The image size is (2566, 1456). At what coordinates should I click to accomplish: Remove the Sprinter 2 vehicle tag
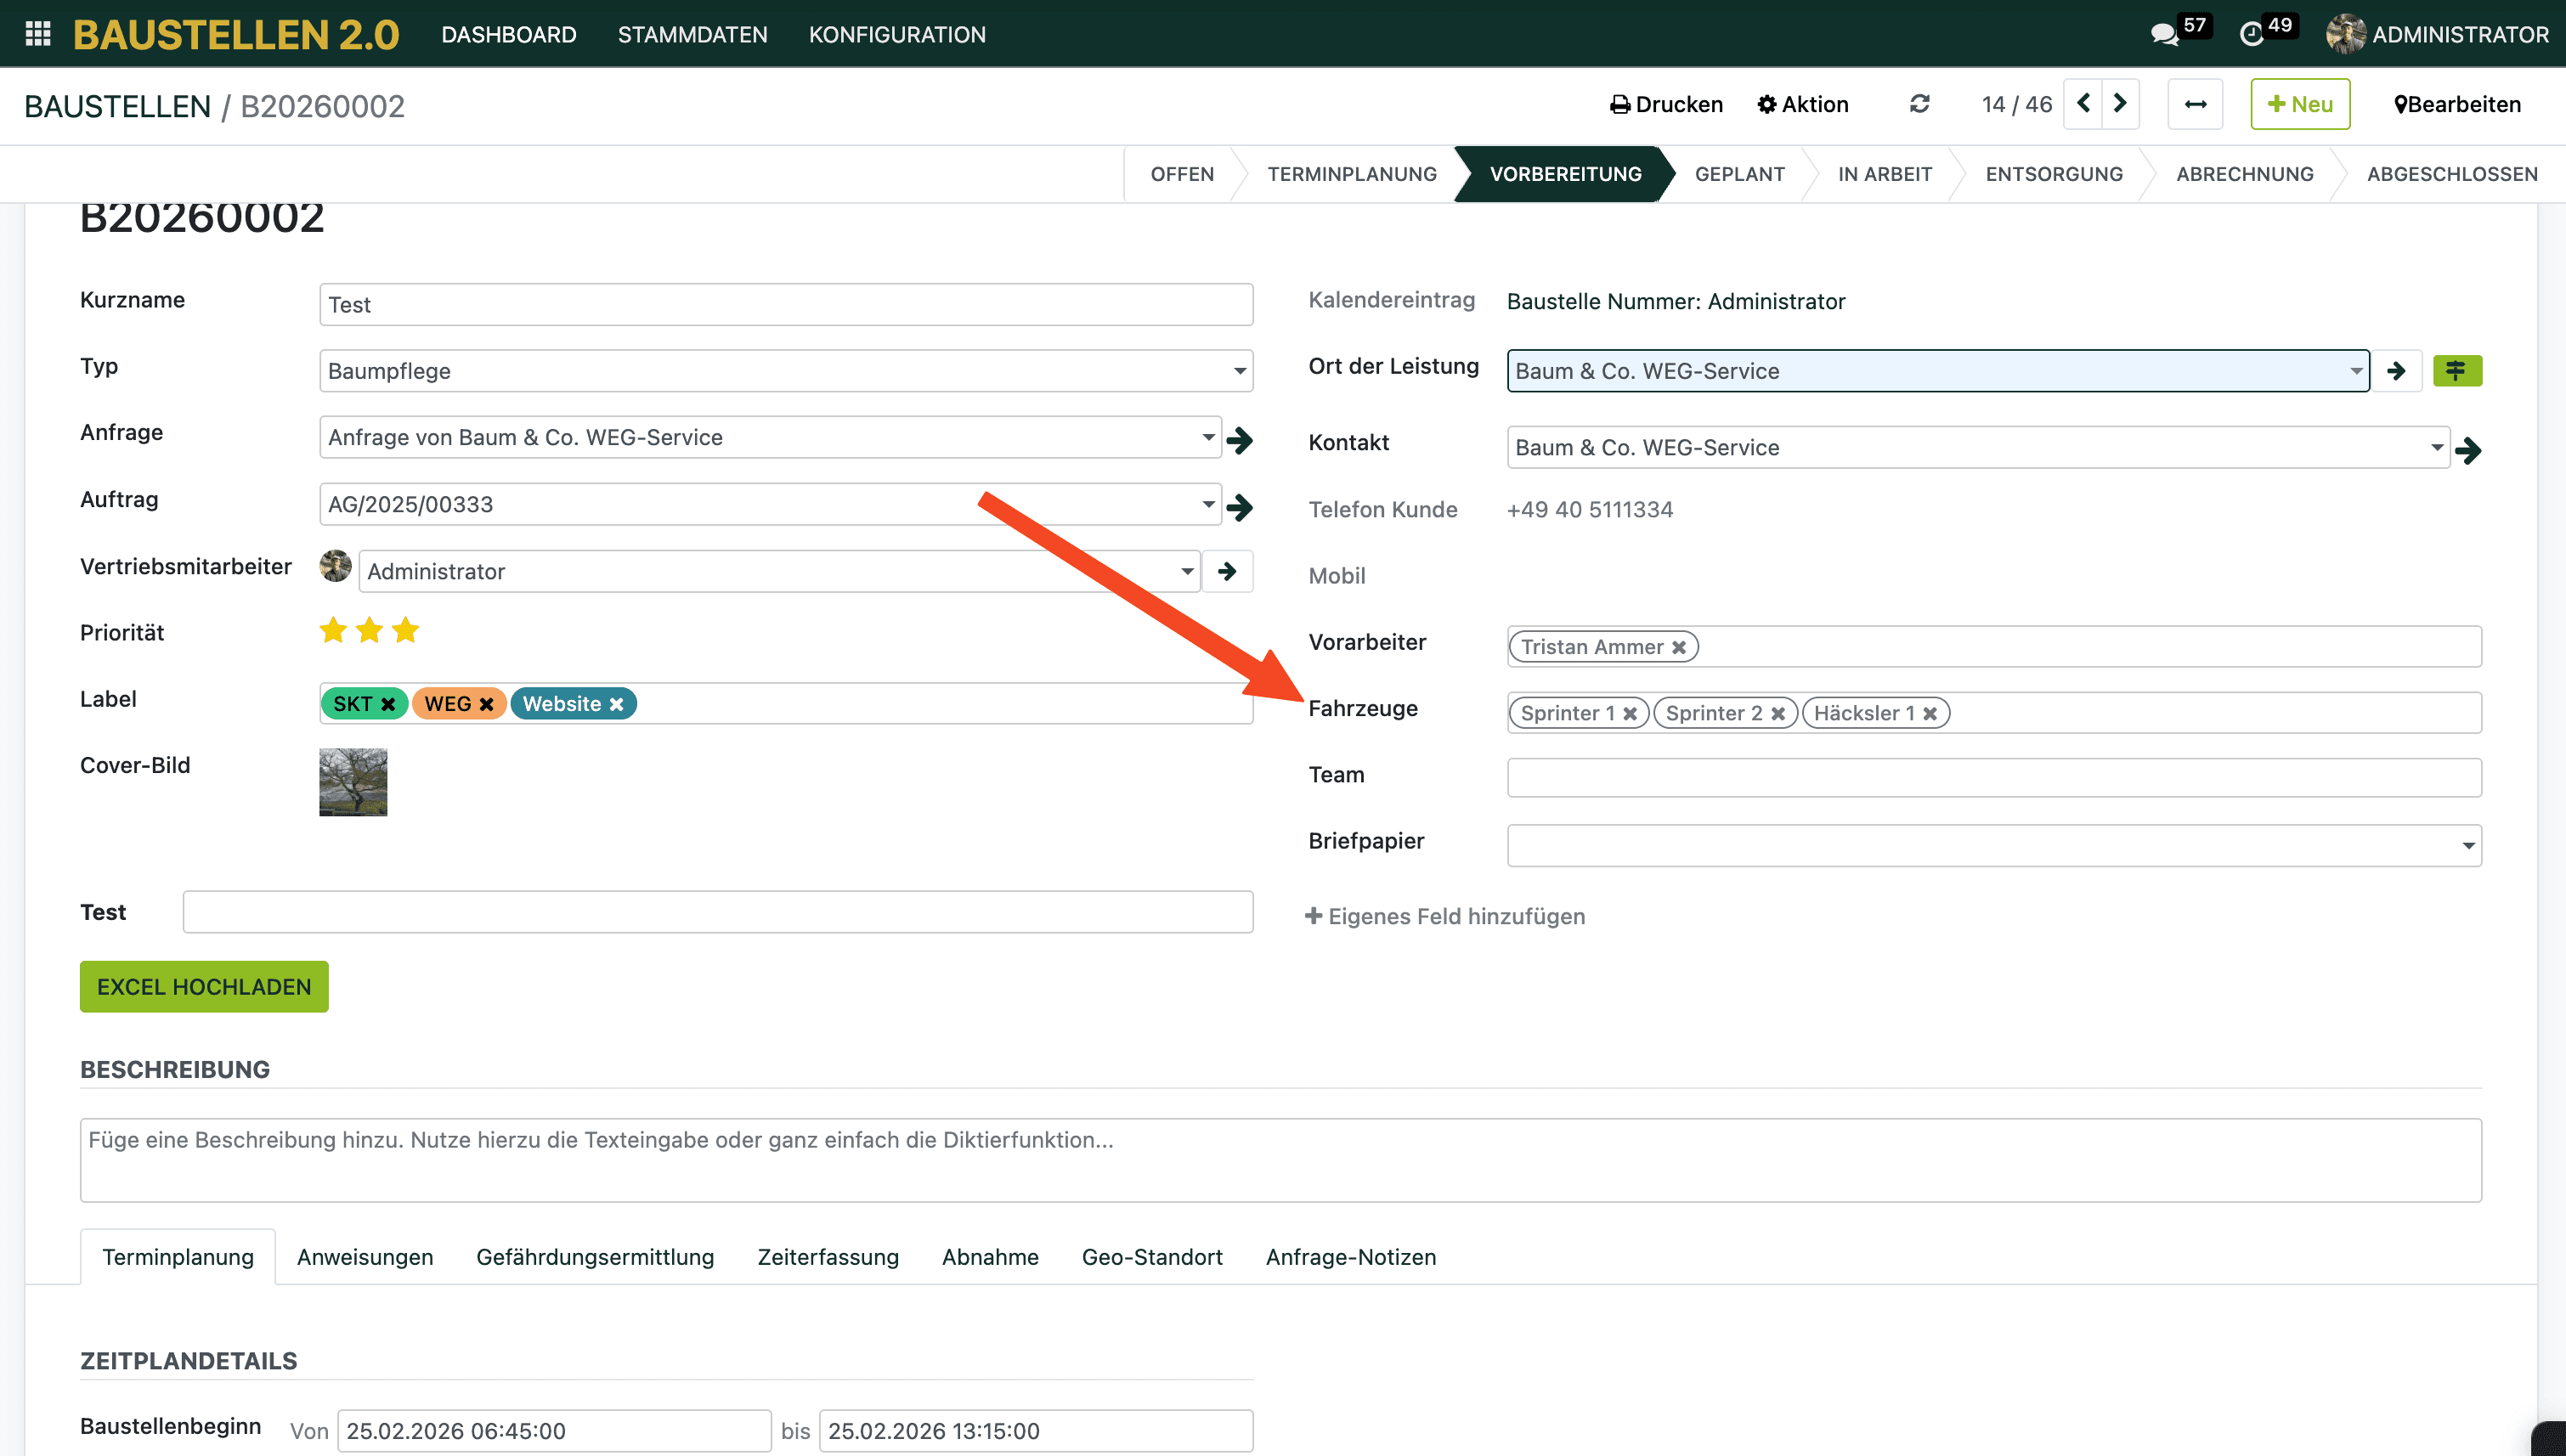[1778, 714]
